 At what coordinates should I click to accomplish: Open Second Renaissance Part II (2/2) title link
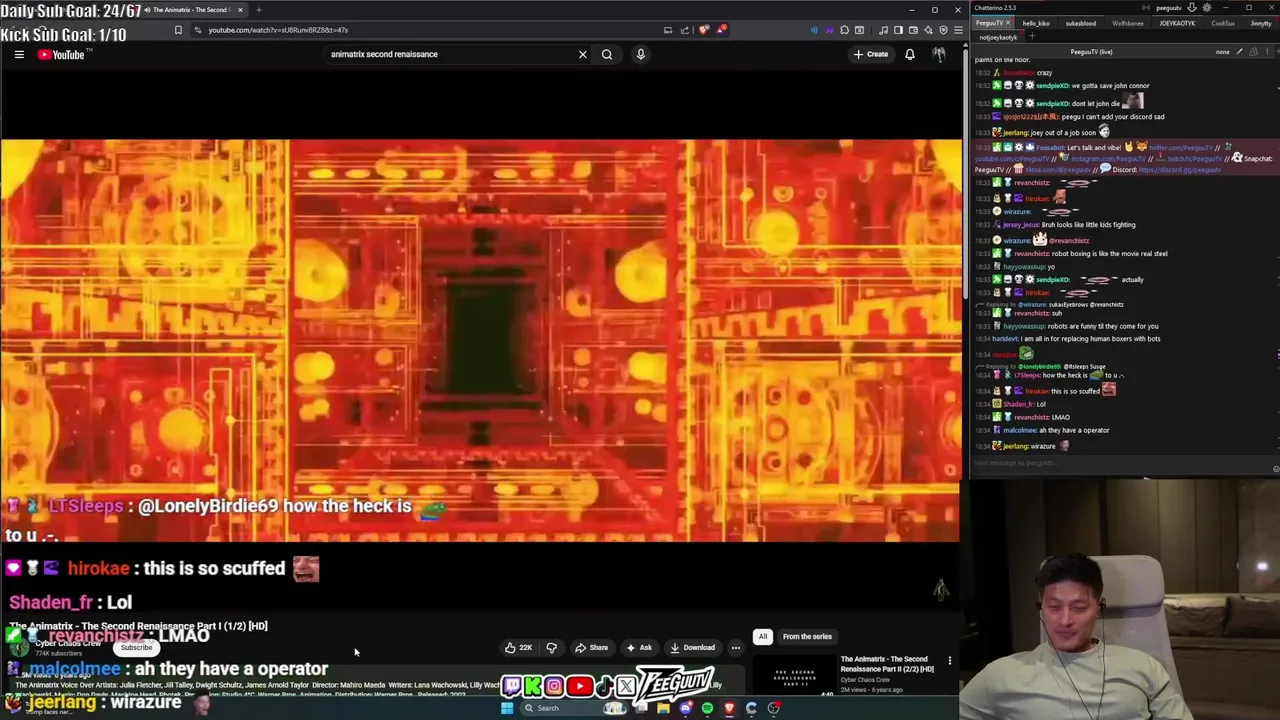887,664
